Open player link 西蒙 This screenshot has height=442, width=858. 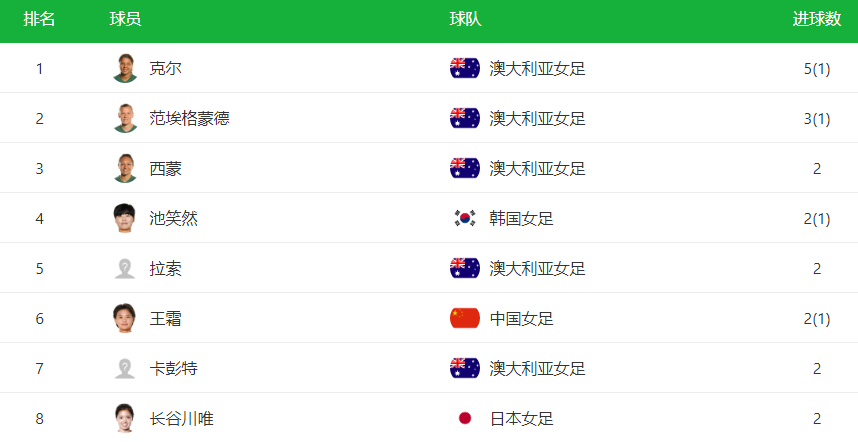(x=165, y=168)
